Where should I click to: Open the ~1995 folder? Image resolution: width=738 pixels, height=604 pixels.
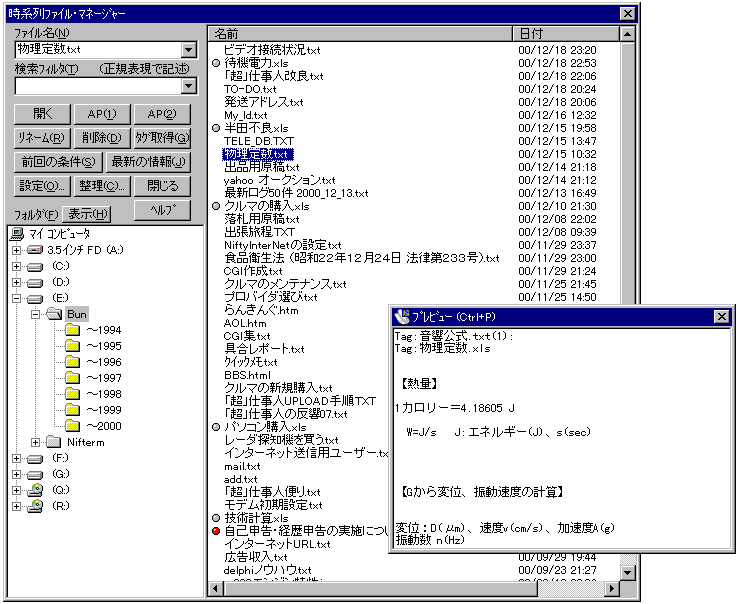[72, 346]
